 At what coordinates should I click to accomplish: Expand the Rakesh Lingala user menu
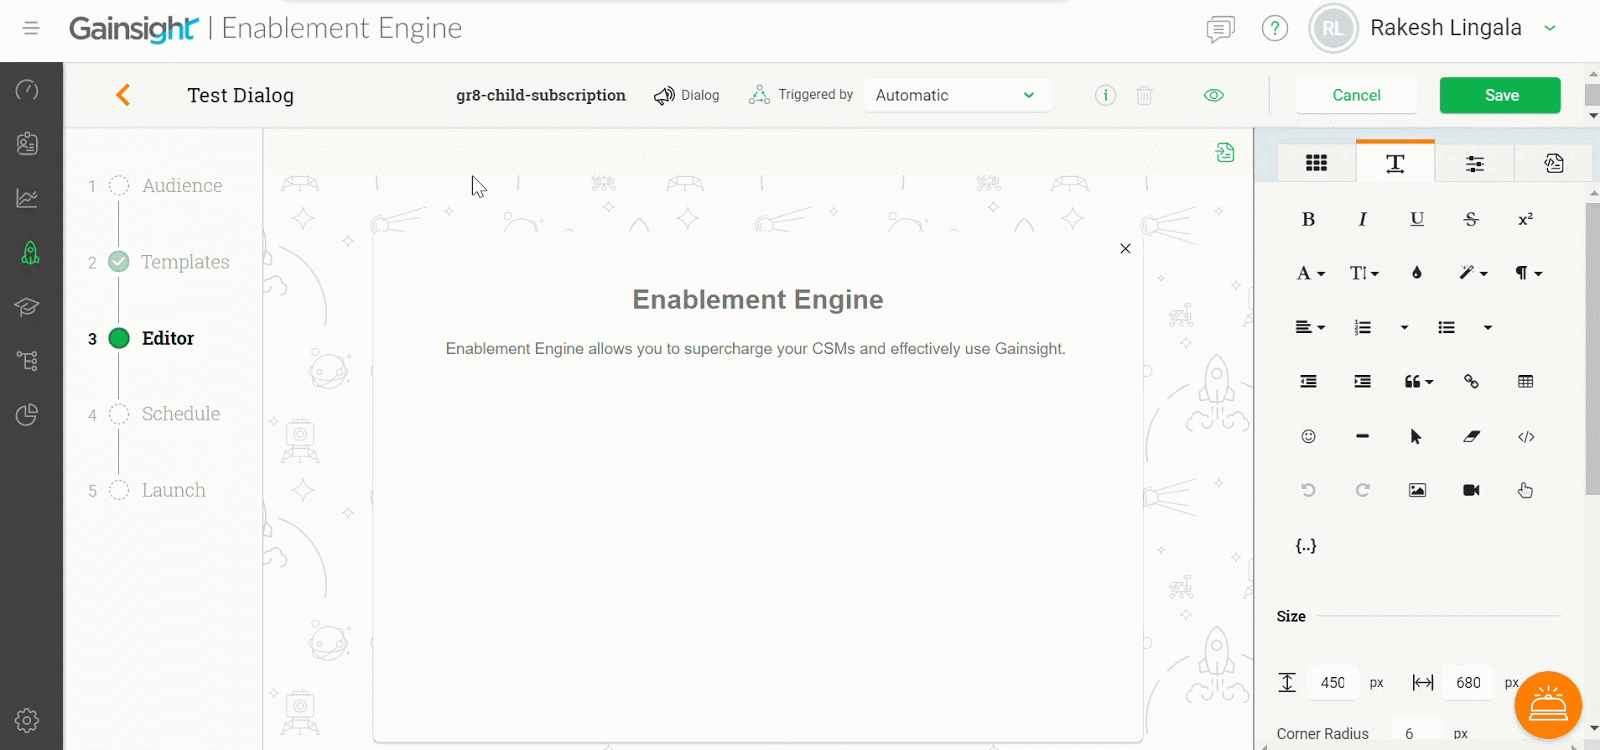[x=1550, y=28]
